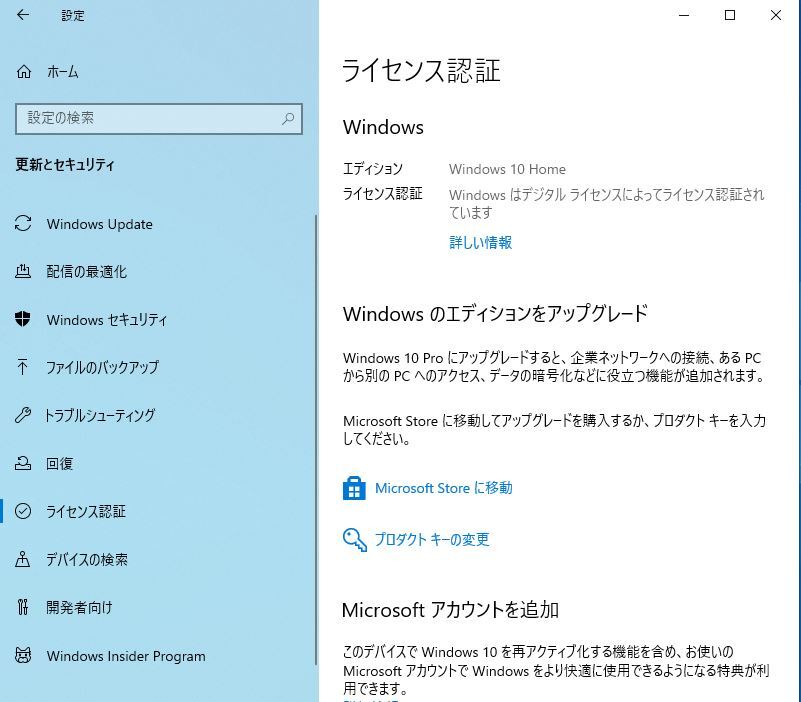This screenshot has height=702, width=801.
Task: Select ファイルのバックアップ in sidebar
Action: (x=102, y=367)
